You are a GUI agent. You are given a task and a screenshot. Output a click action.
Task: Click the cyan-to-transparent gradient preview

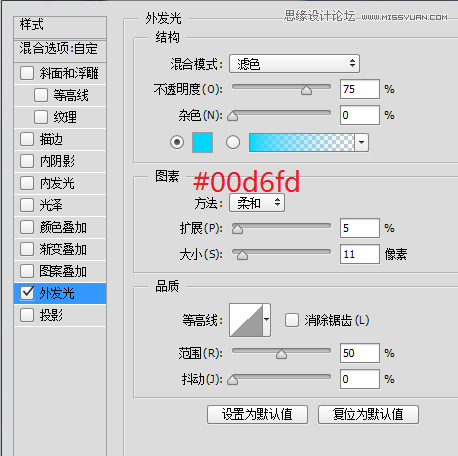302,143
